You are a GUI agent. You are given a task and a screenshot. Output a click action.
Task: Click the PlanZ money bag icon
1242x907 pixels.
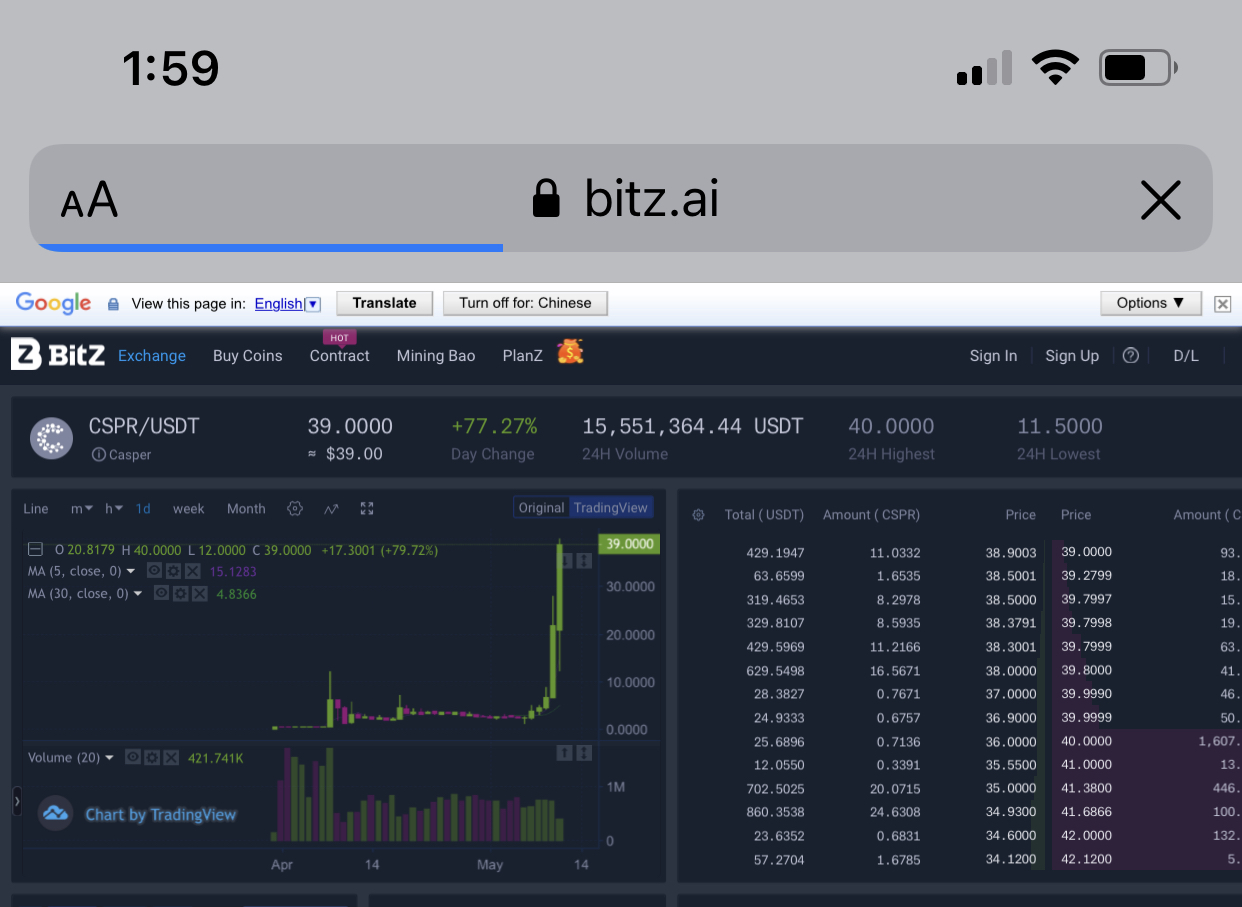[570, 352]
